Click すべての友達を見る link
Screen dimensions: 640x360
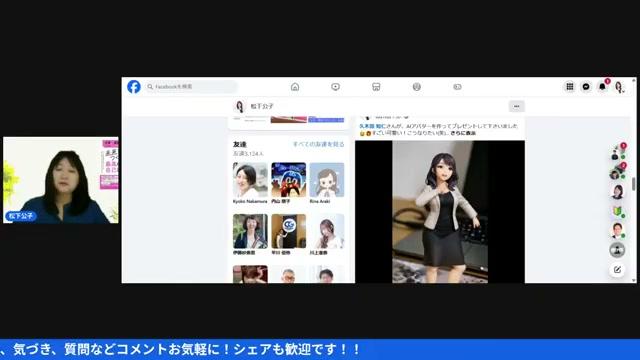click(318, 144)
